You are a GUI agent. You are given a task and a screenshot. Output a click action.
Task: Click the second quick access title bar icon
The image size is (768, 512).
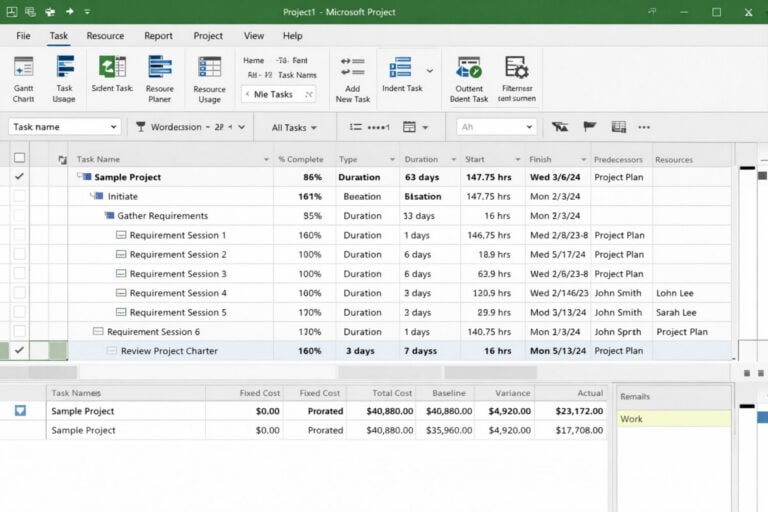pyautogui.click(x=30, y=12)
